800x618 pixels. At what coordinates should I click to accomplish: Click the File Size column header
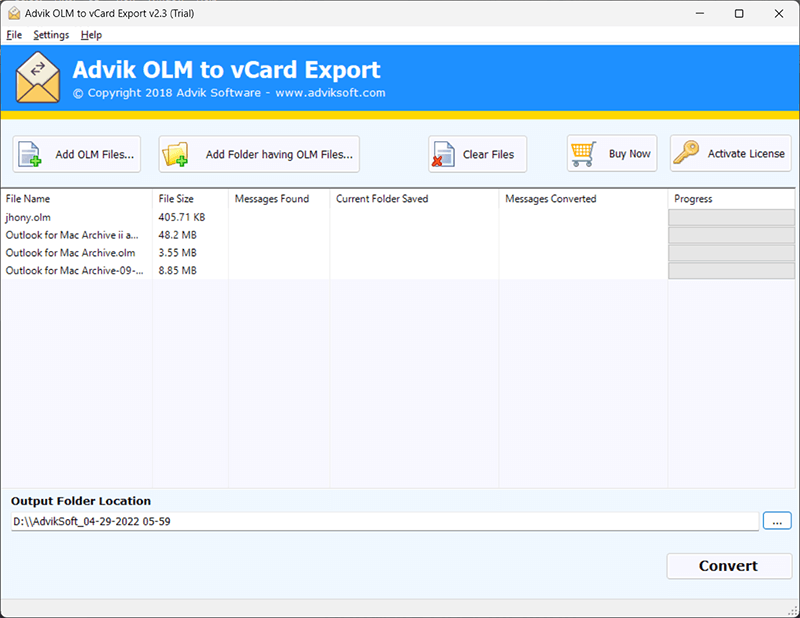pos(190,199)
